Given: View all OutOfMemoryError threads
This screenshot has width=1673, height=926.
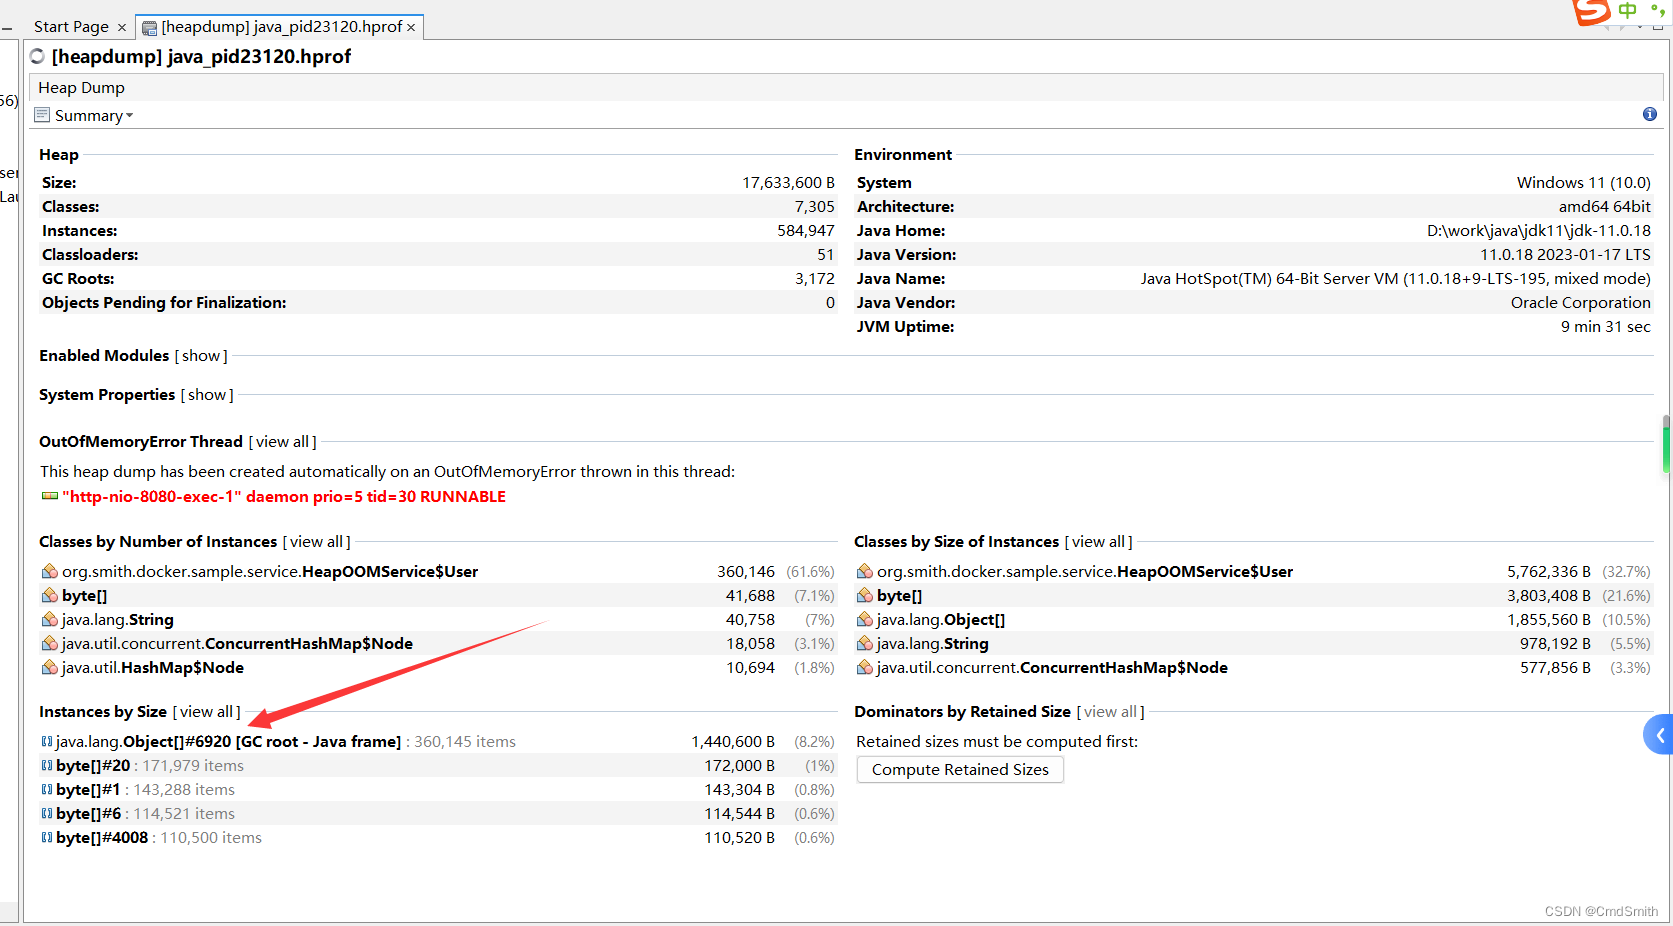Looking at the screenshot, I should pos(283,442).
